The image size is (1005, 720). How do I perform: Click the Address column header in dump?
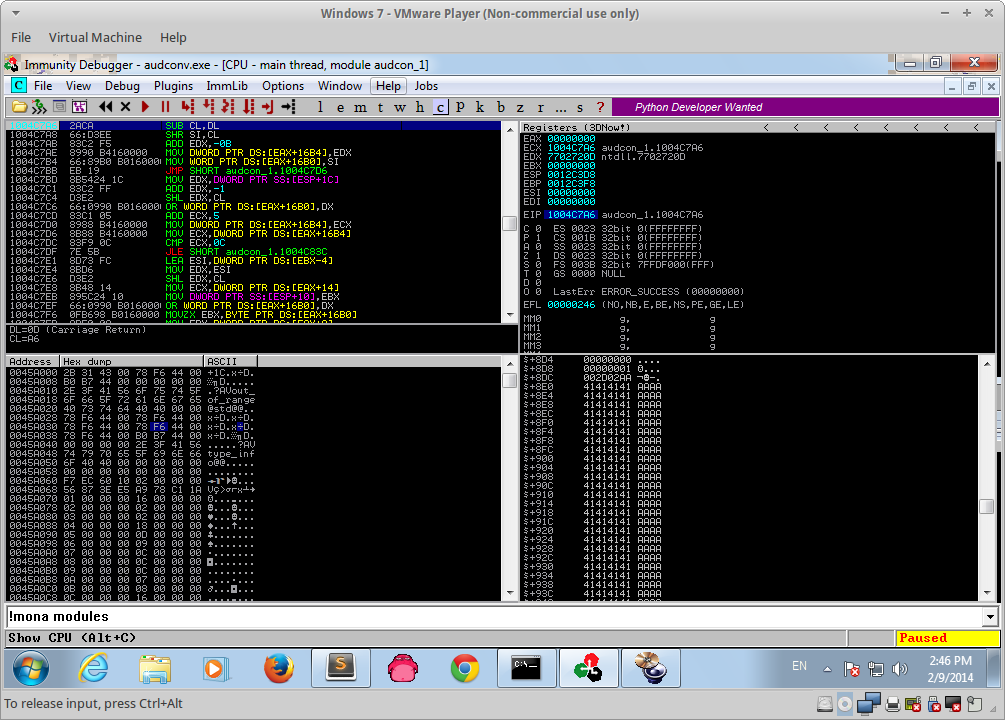tap(33, 362)
